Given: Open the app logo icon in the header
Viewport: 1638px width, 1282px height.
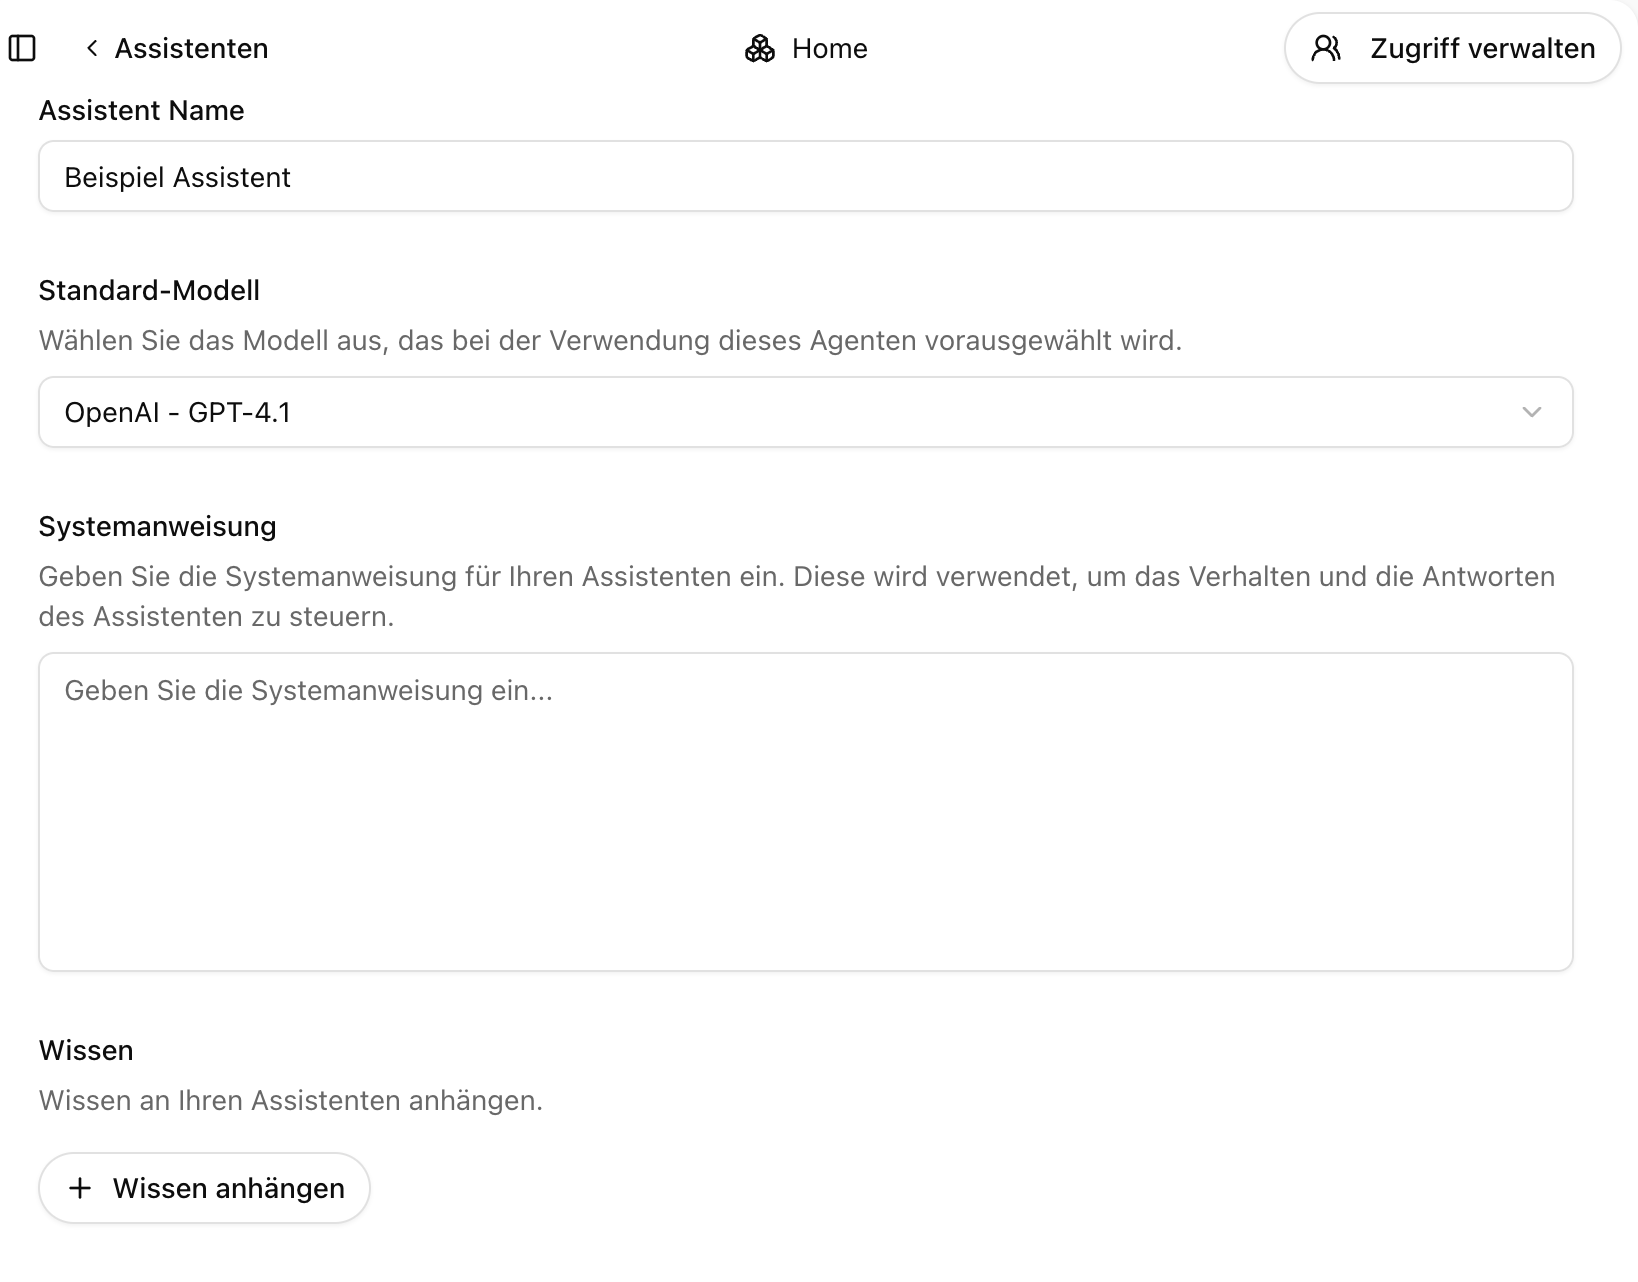Looking at the screenshot, I should coord(760,47).
